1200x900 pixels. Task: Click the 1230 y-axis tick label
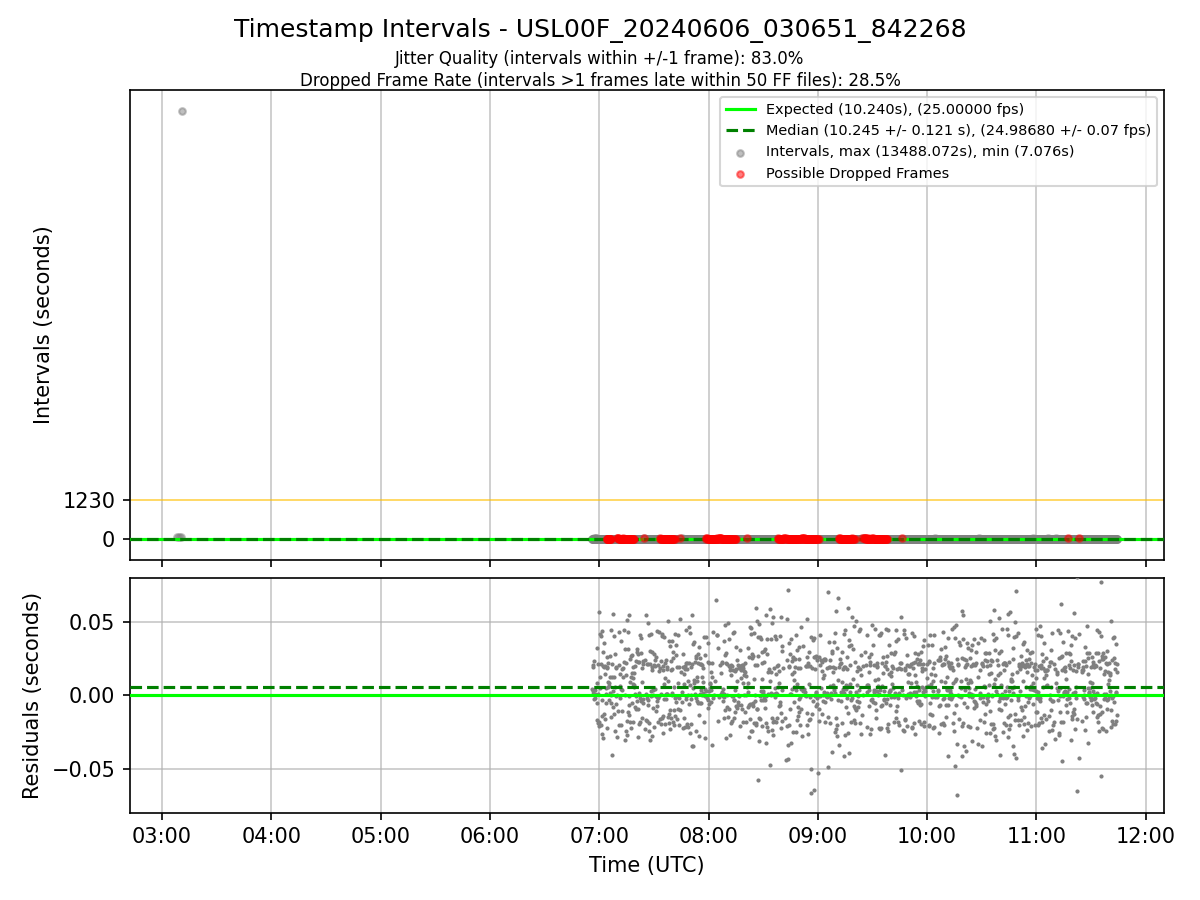coord(89,500)
